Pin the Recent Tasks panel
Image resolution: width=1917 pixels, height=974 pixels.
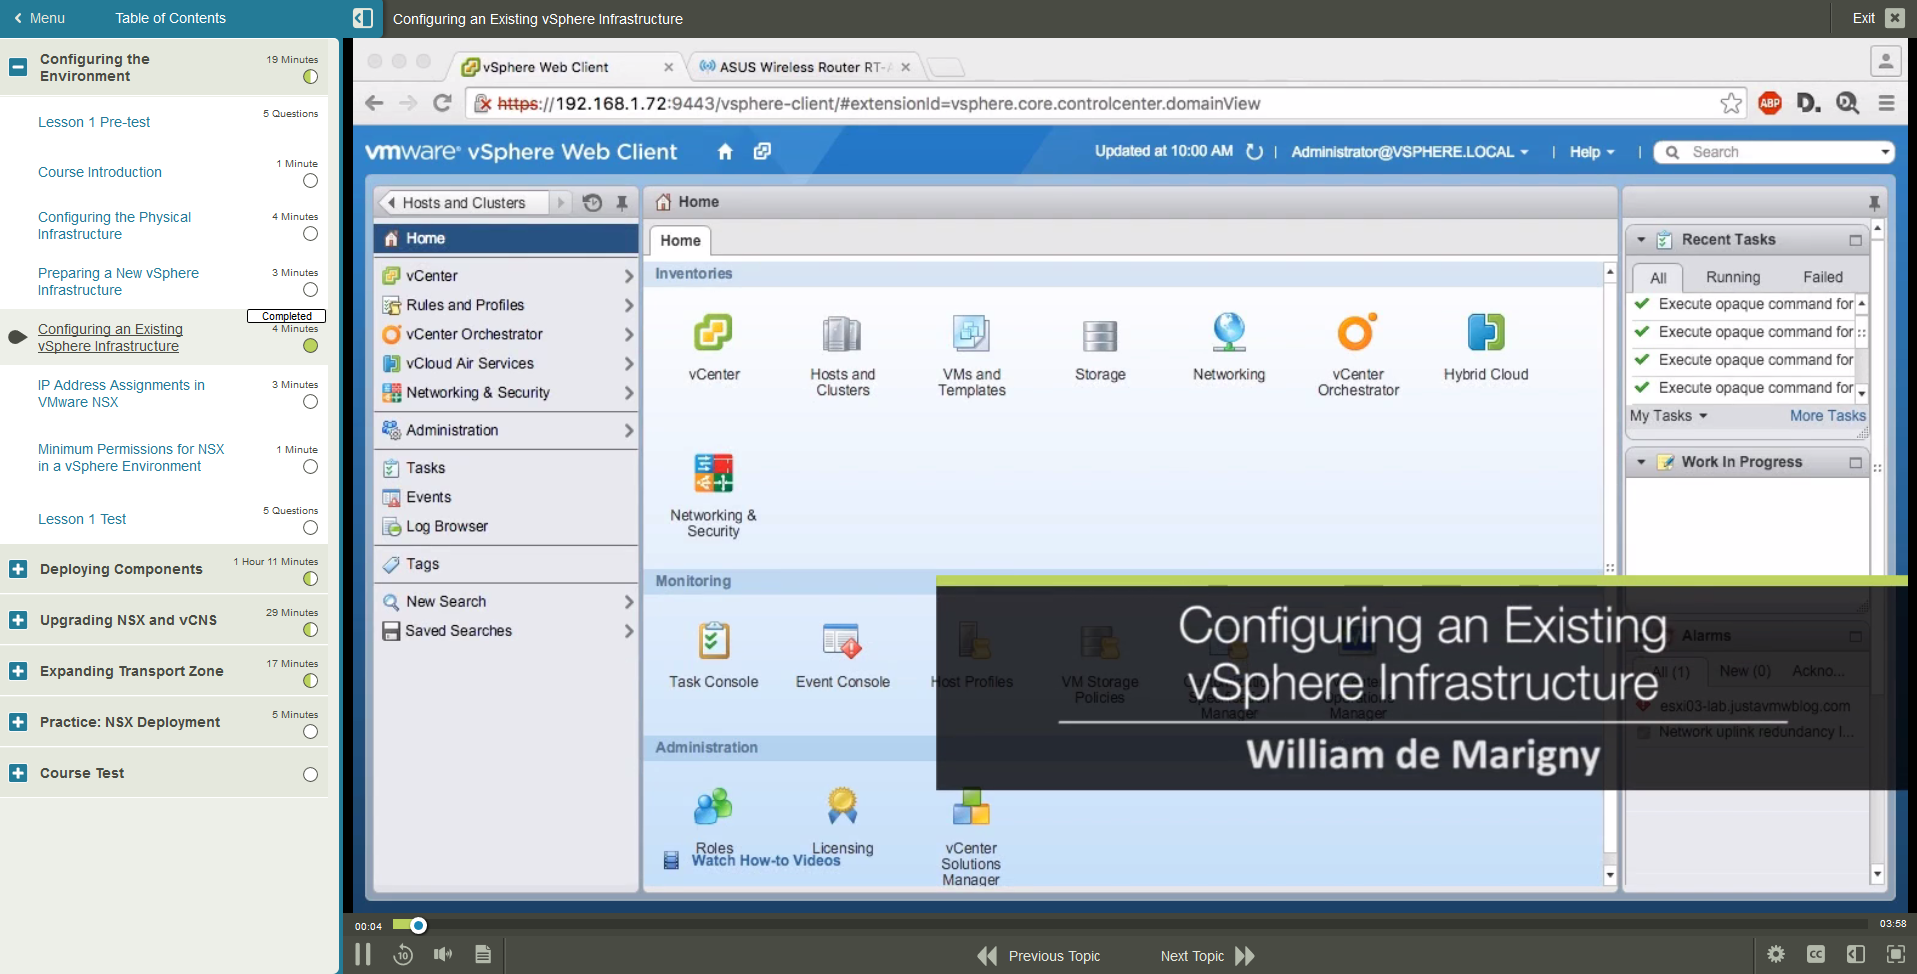pos(1875,202)
